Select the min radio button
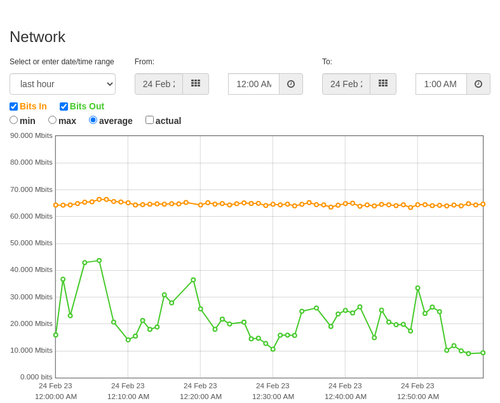500x403 pixels. pos(14,120)
